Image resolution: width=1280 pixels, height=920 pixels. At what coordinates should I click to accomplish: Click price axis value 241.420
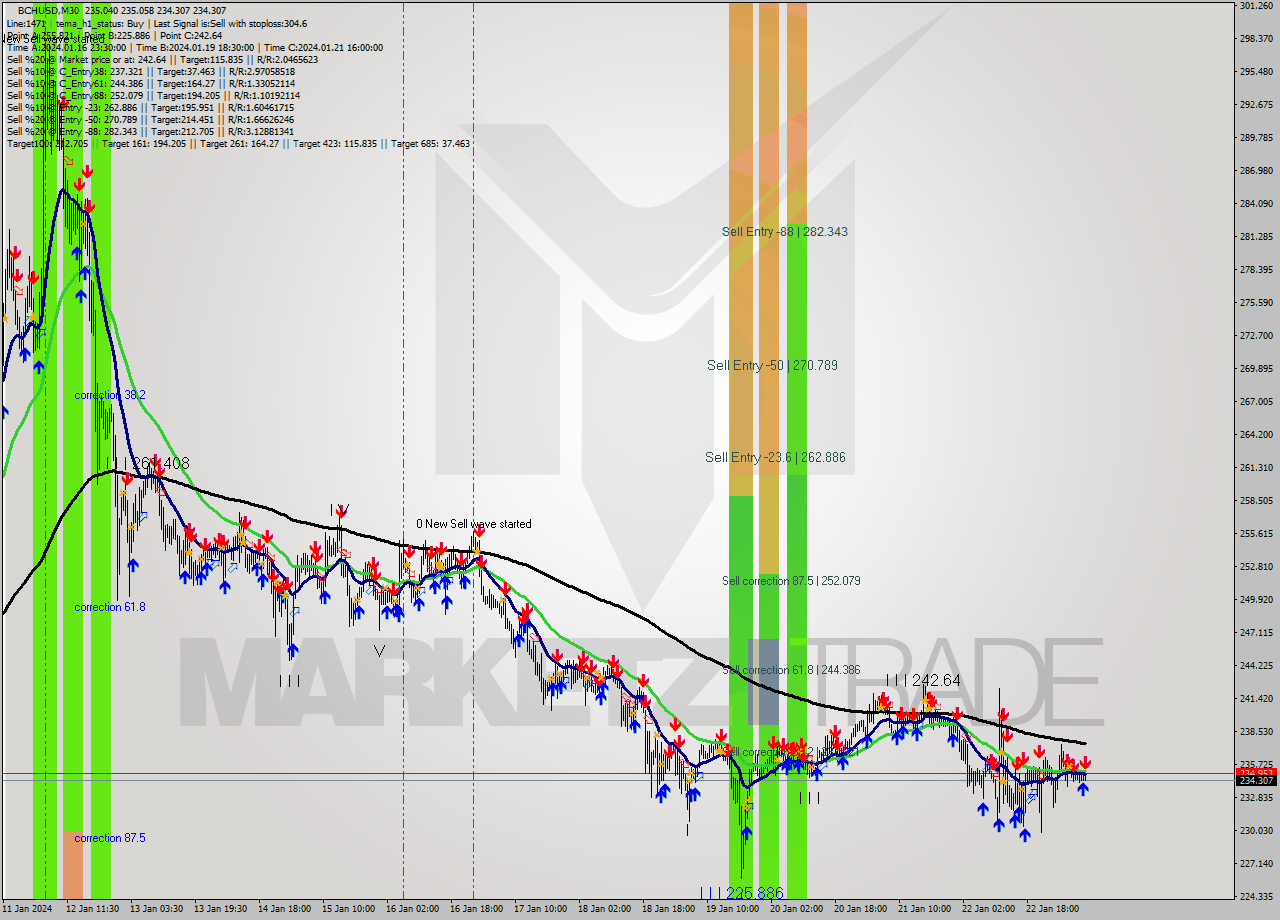1256,698
